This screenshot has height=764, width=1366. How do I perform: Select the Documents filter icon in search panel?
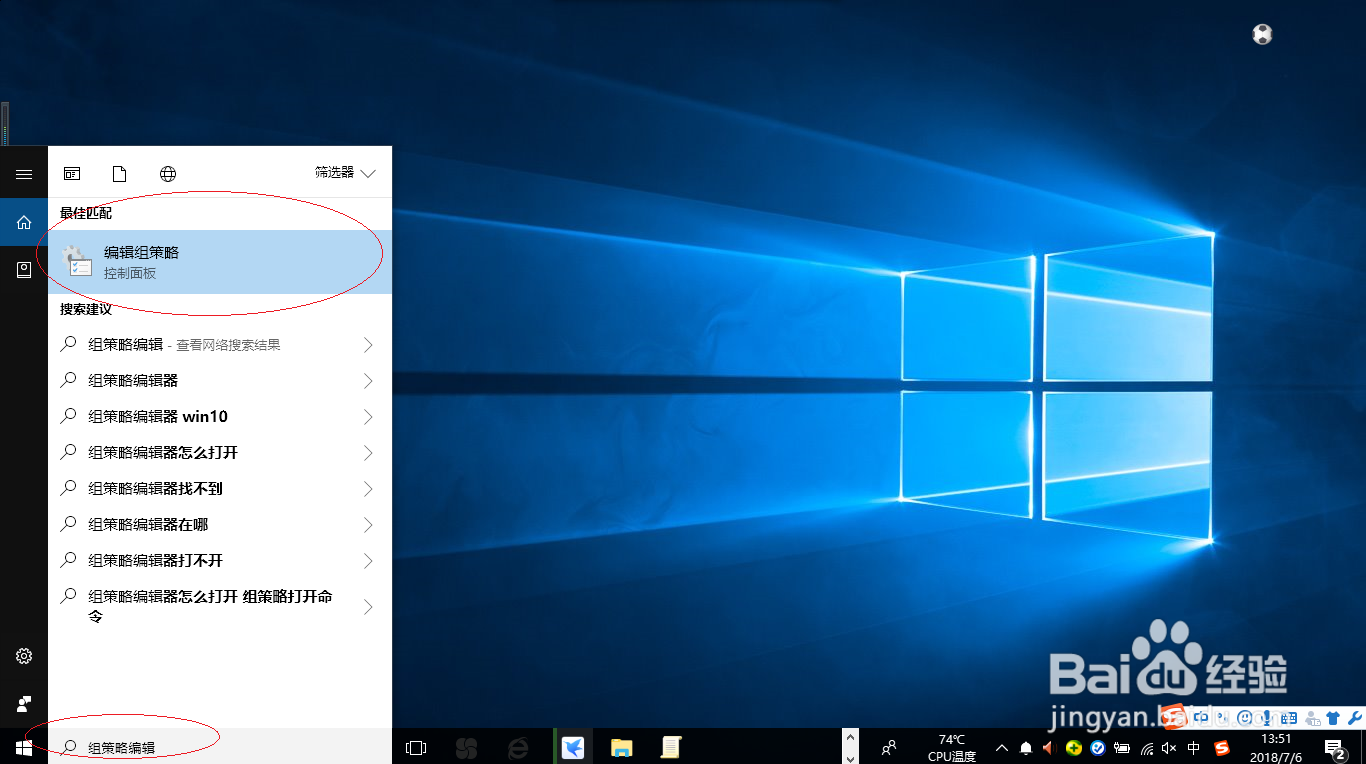119,172
